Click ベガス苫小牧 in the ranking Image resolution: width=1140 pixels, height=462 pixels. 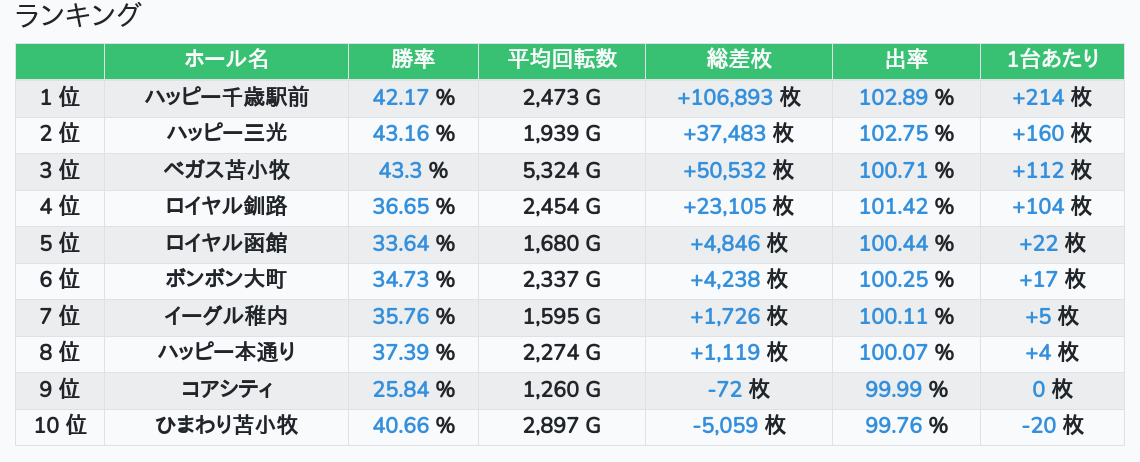[226, 170]
